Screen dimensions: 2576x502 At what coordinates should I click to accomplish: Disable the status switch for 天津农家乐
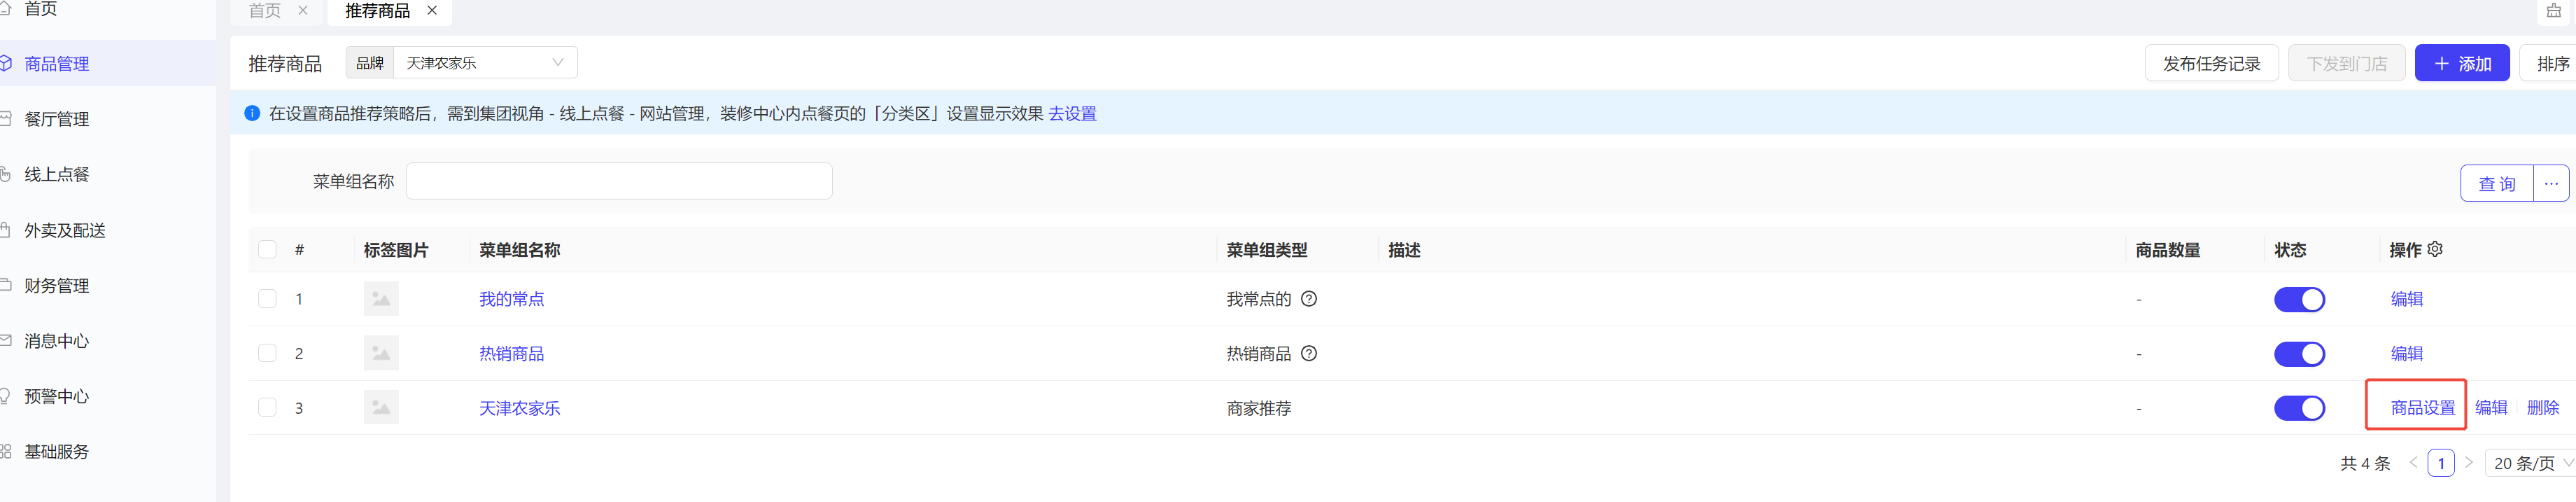coord(2298,408)
